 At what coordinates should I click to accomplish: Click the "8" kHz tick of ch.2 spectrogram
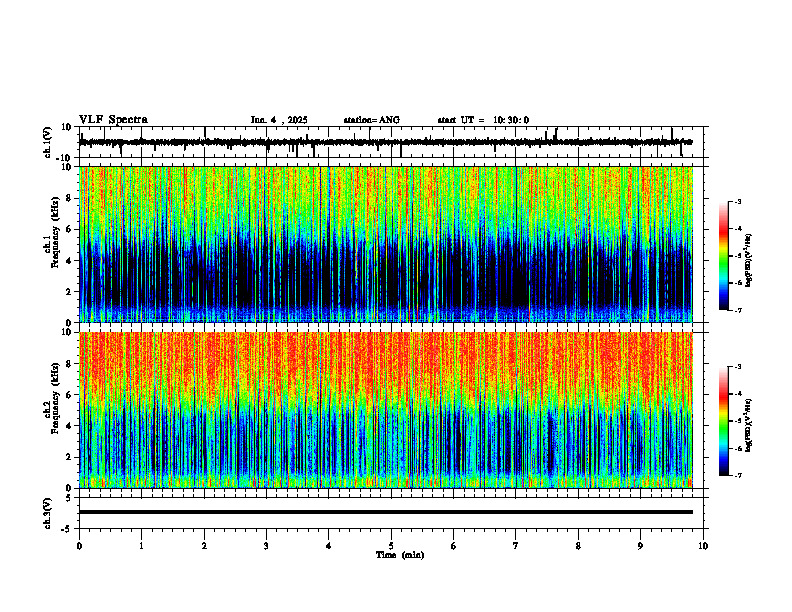pos(70,364)
